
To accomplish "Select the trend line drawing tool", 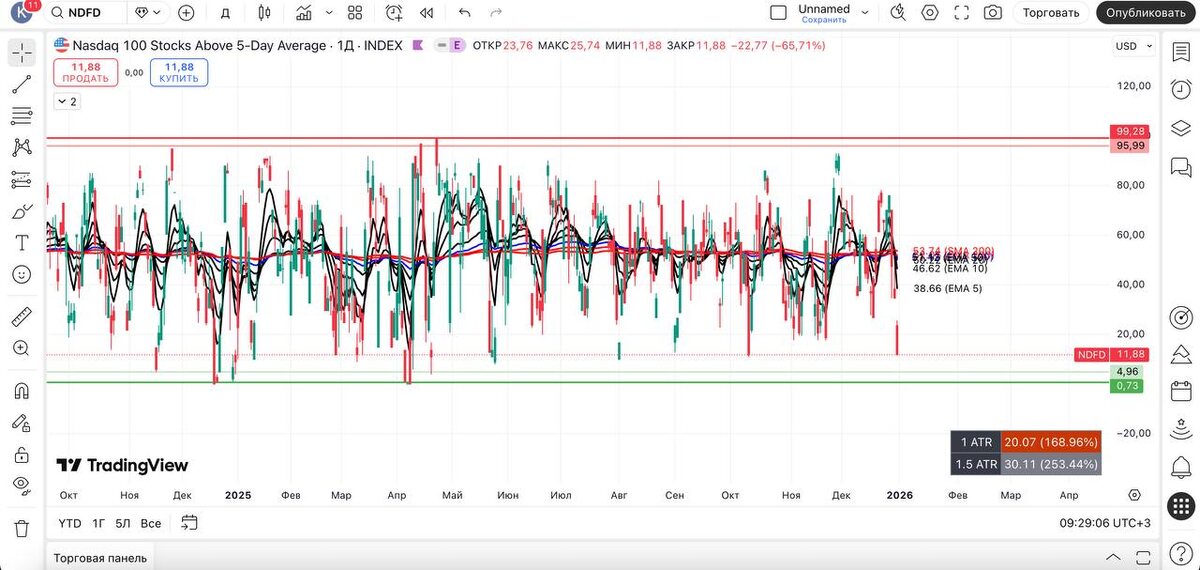I will [x=21, y=85].
